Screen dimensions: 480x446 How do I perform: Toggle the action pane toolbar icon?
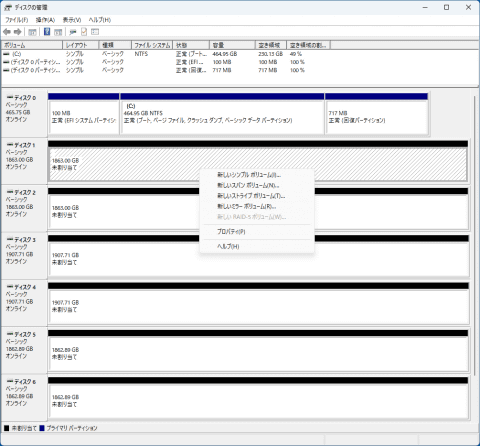[58, 32]
